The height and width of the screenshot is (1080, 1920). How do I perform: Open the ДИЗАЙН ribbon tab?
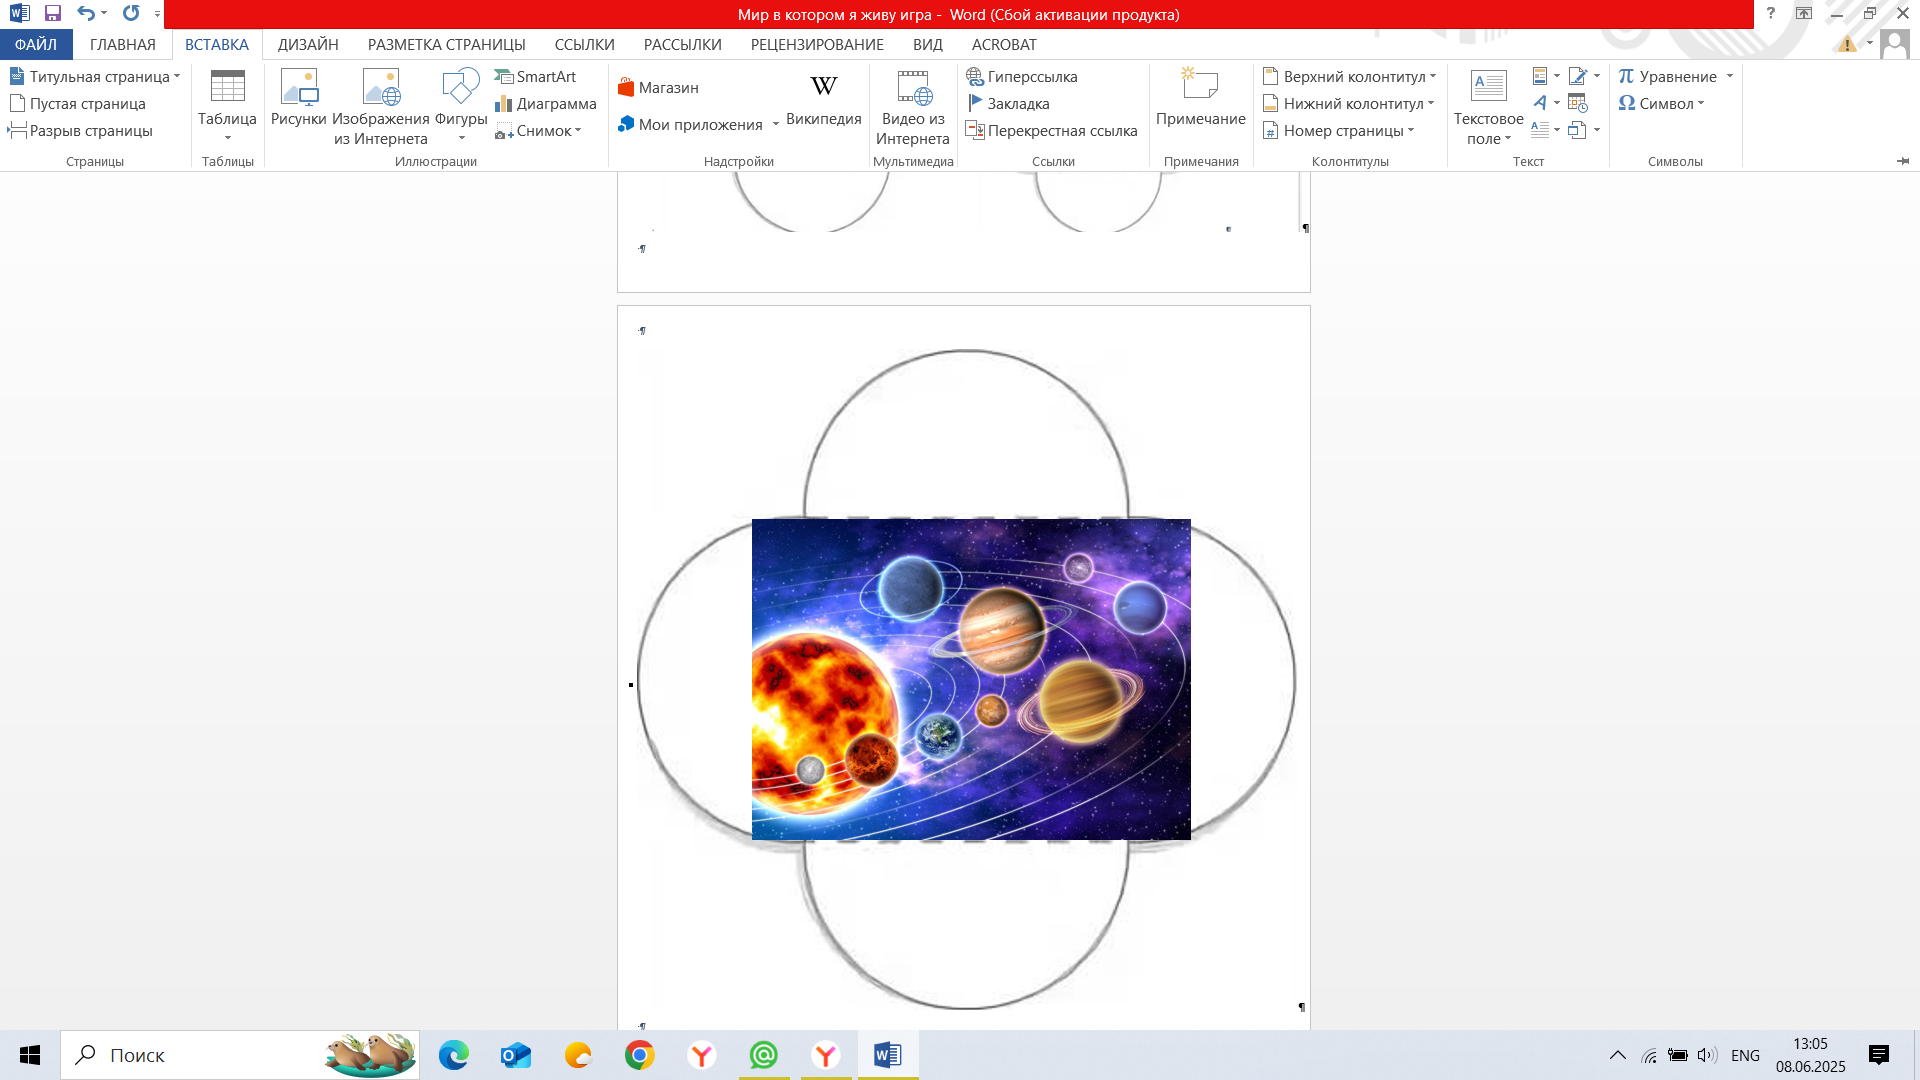coord(308,44)
